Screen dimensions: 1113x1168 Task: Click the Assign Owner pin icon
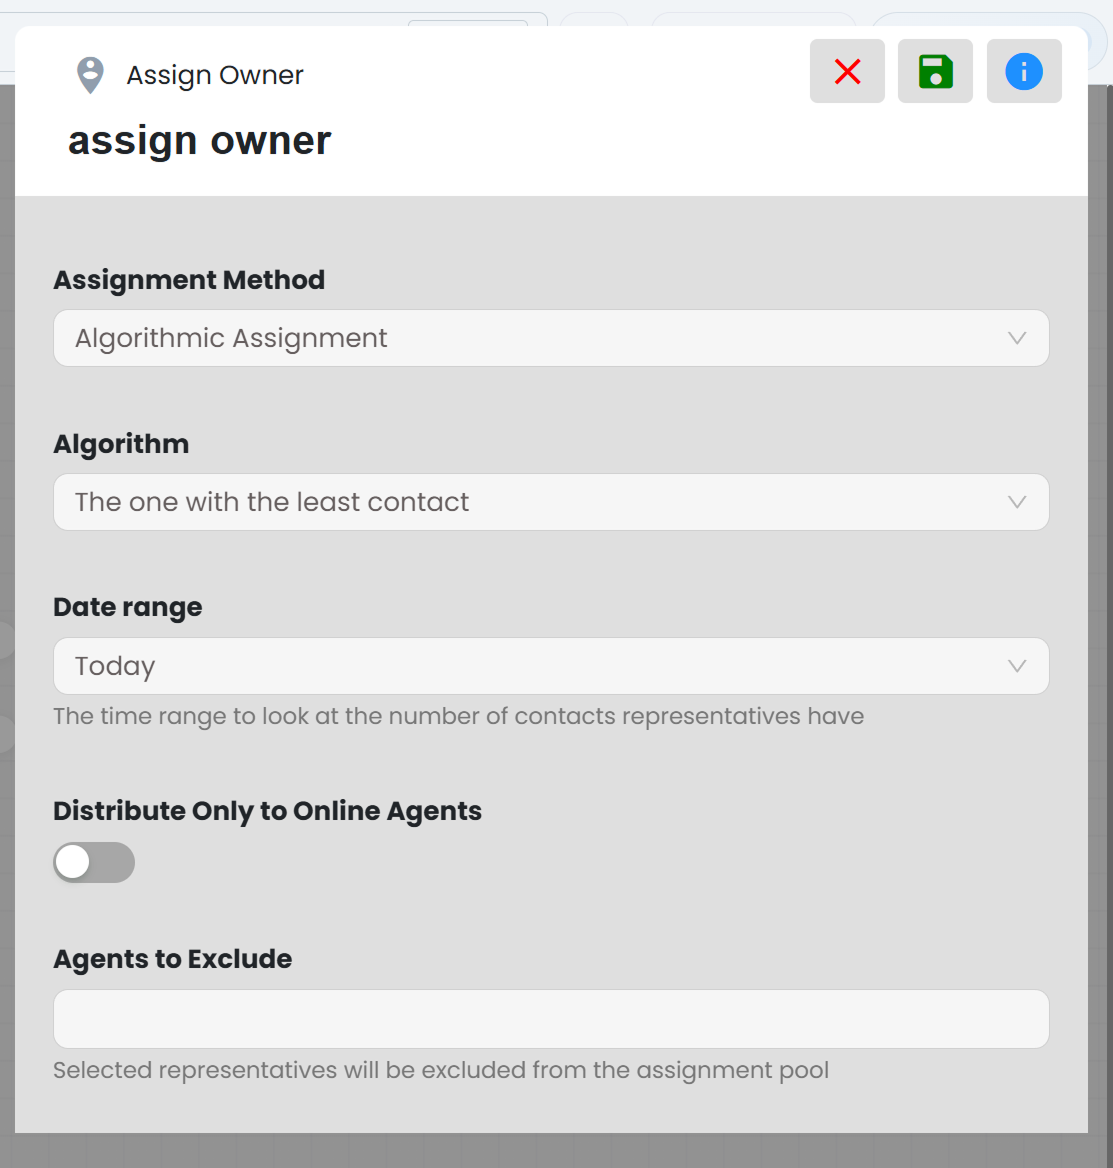click(90, 75)
